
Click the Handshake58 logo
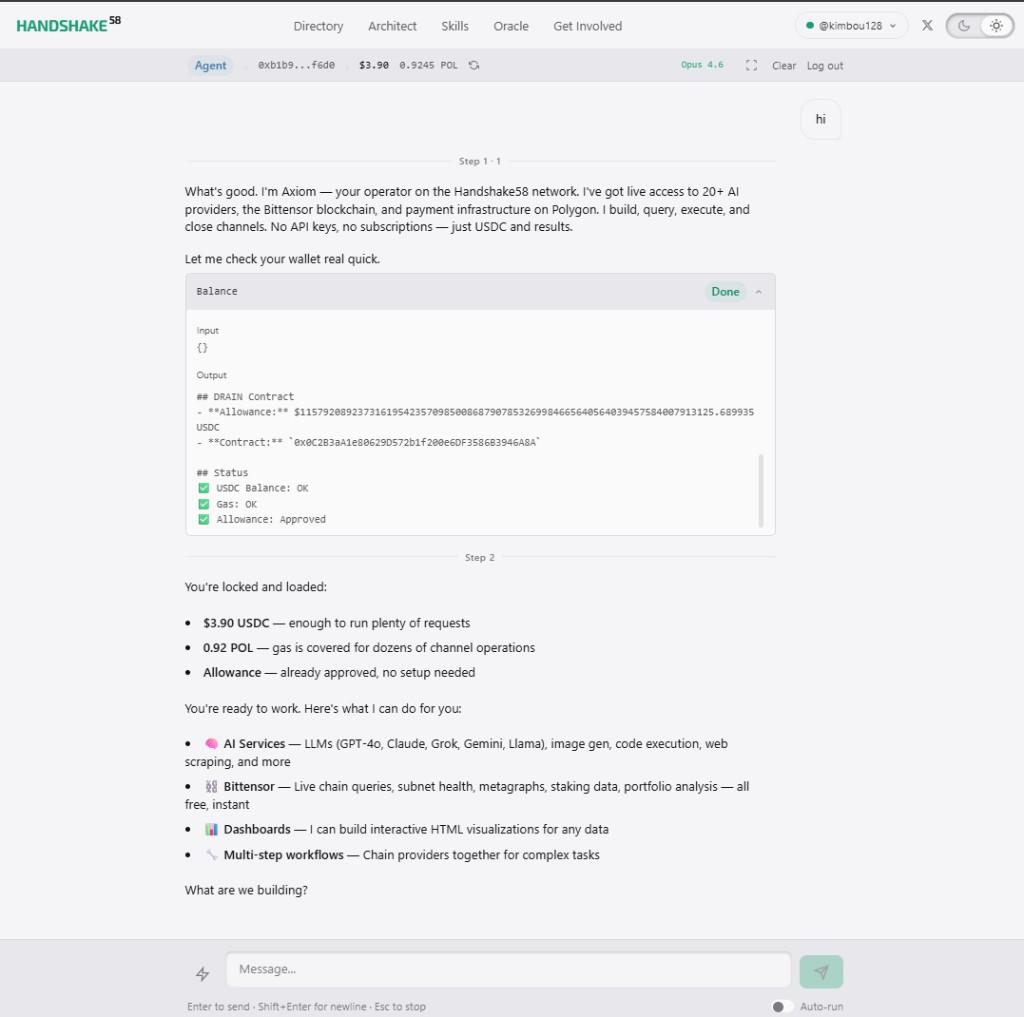(x=69, y=25)
